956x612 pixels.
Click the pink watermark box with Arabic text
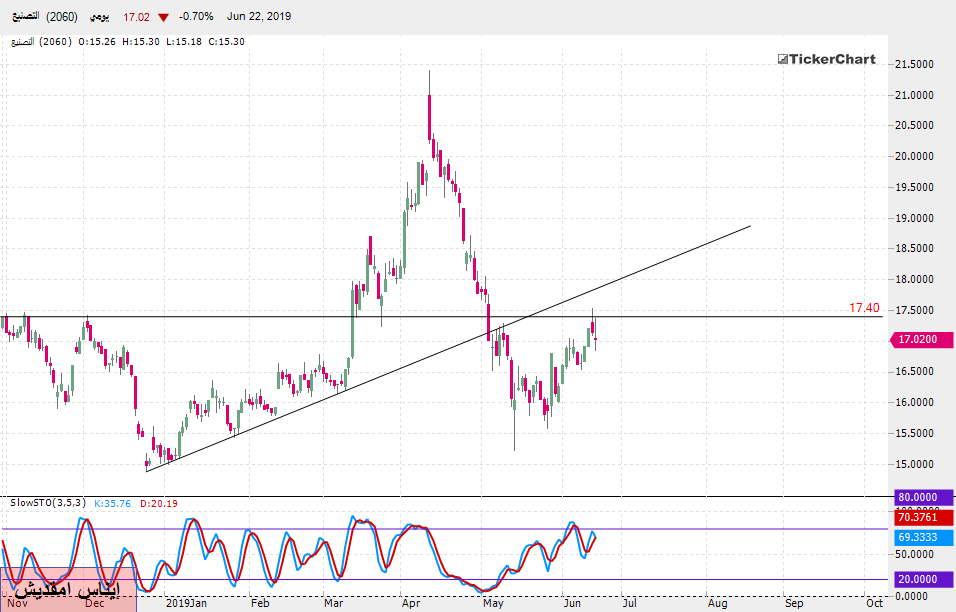[68, 588]
